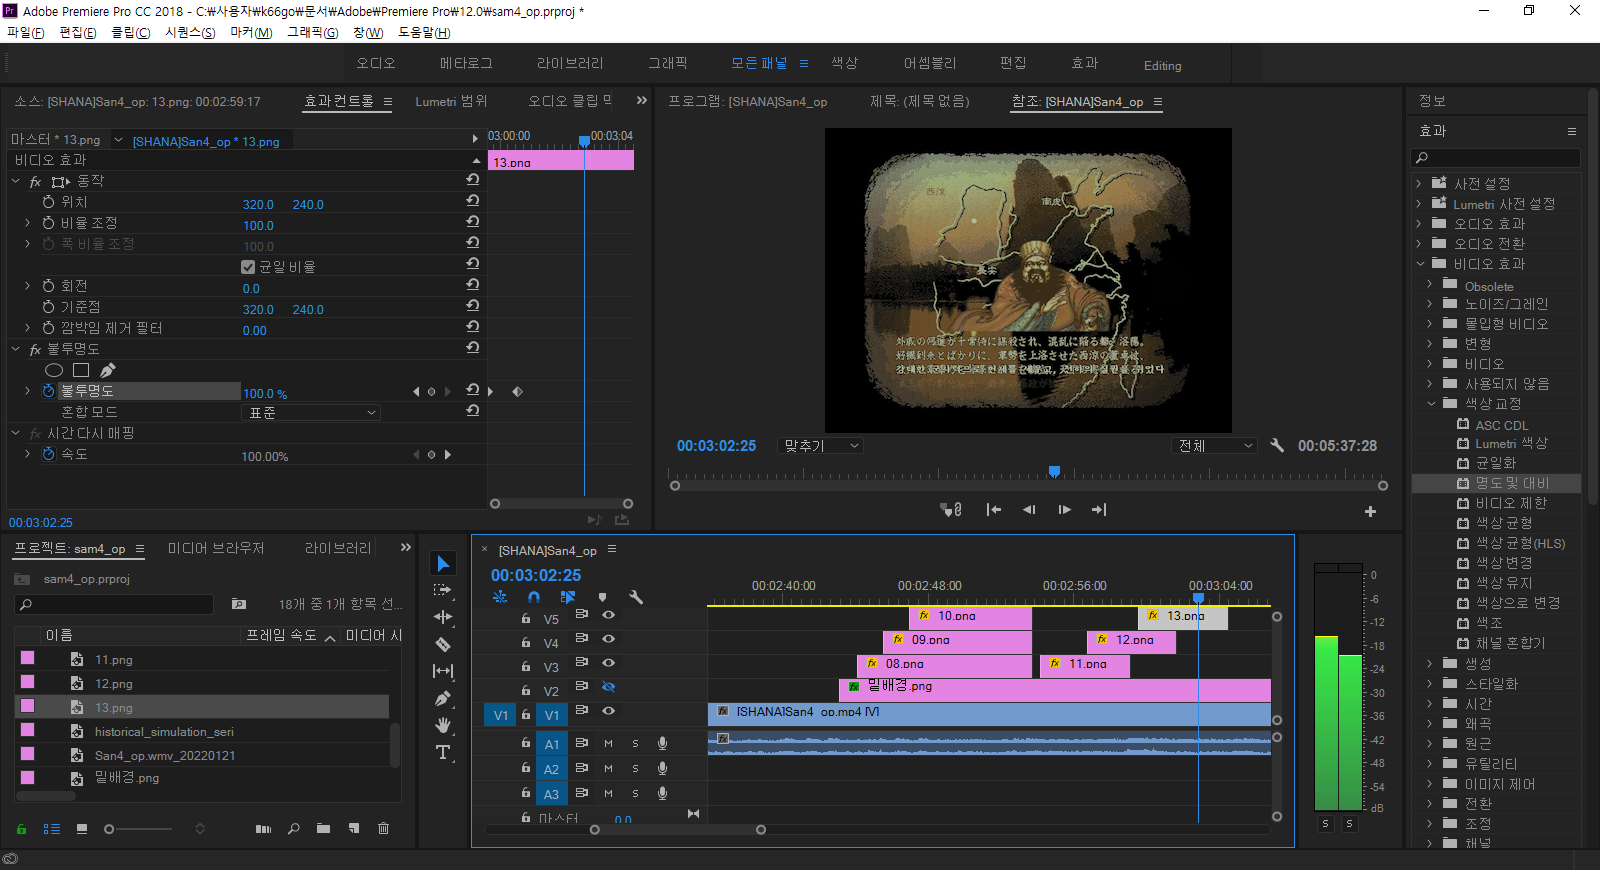Collapse the Video Effects folder
Image resolution: width=1600 pixels, height=870 pixels.
click(x=1419, y=264)
